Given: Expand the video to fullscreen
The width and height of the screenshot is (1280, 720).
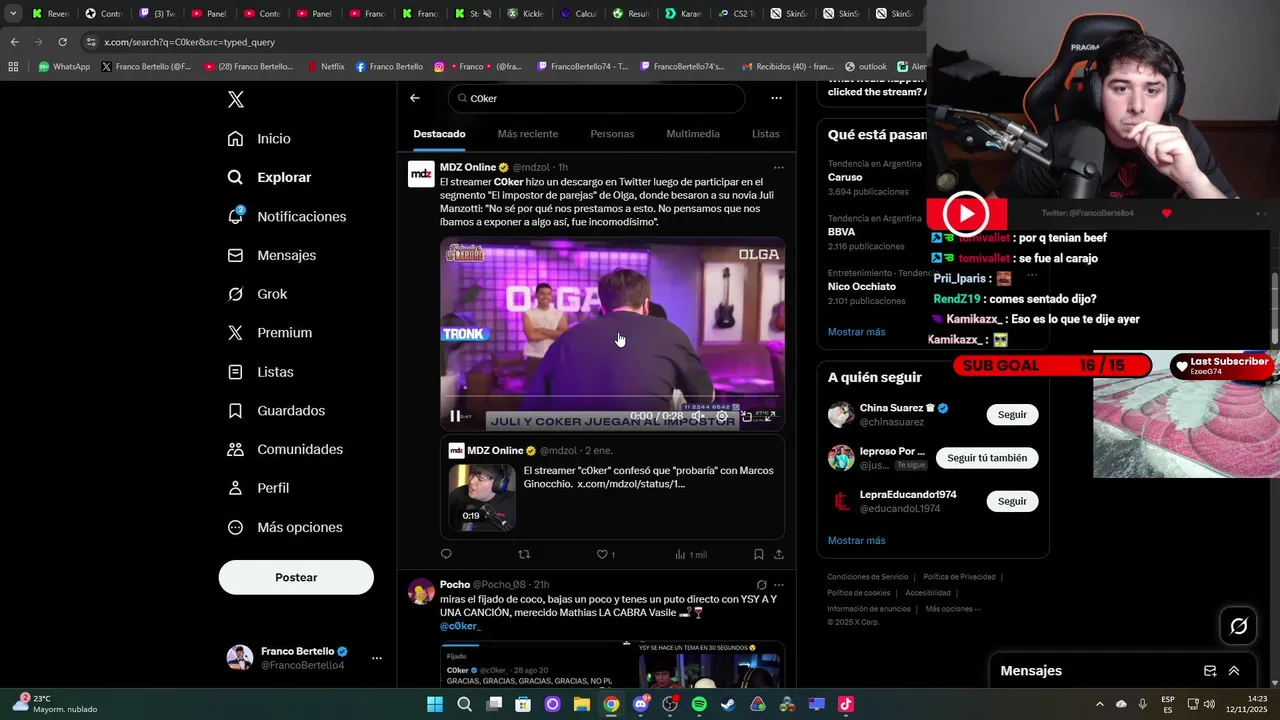Looking at the screenshot, I should pos(769,416).
